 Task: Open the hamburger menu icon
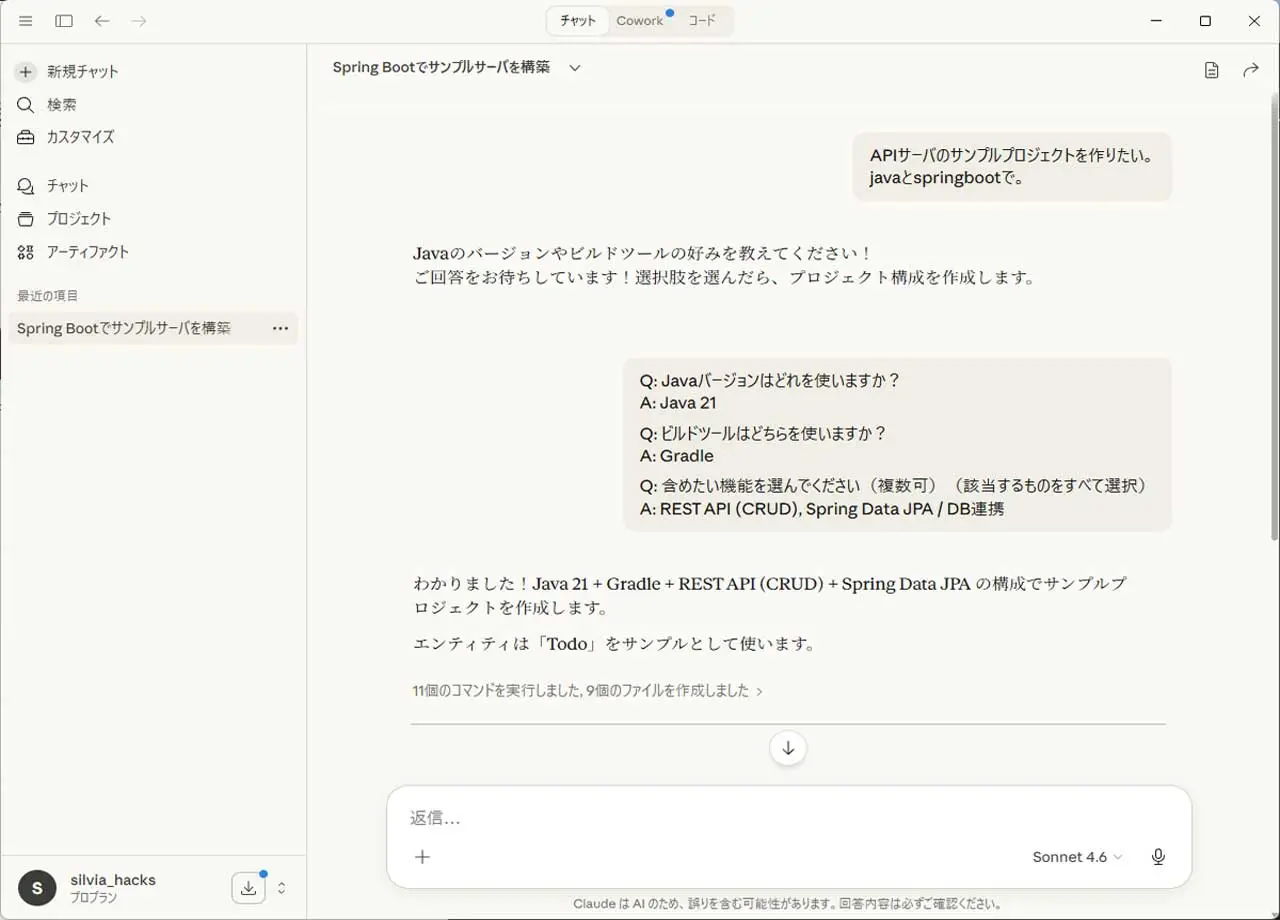click(x=26, y=21)
